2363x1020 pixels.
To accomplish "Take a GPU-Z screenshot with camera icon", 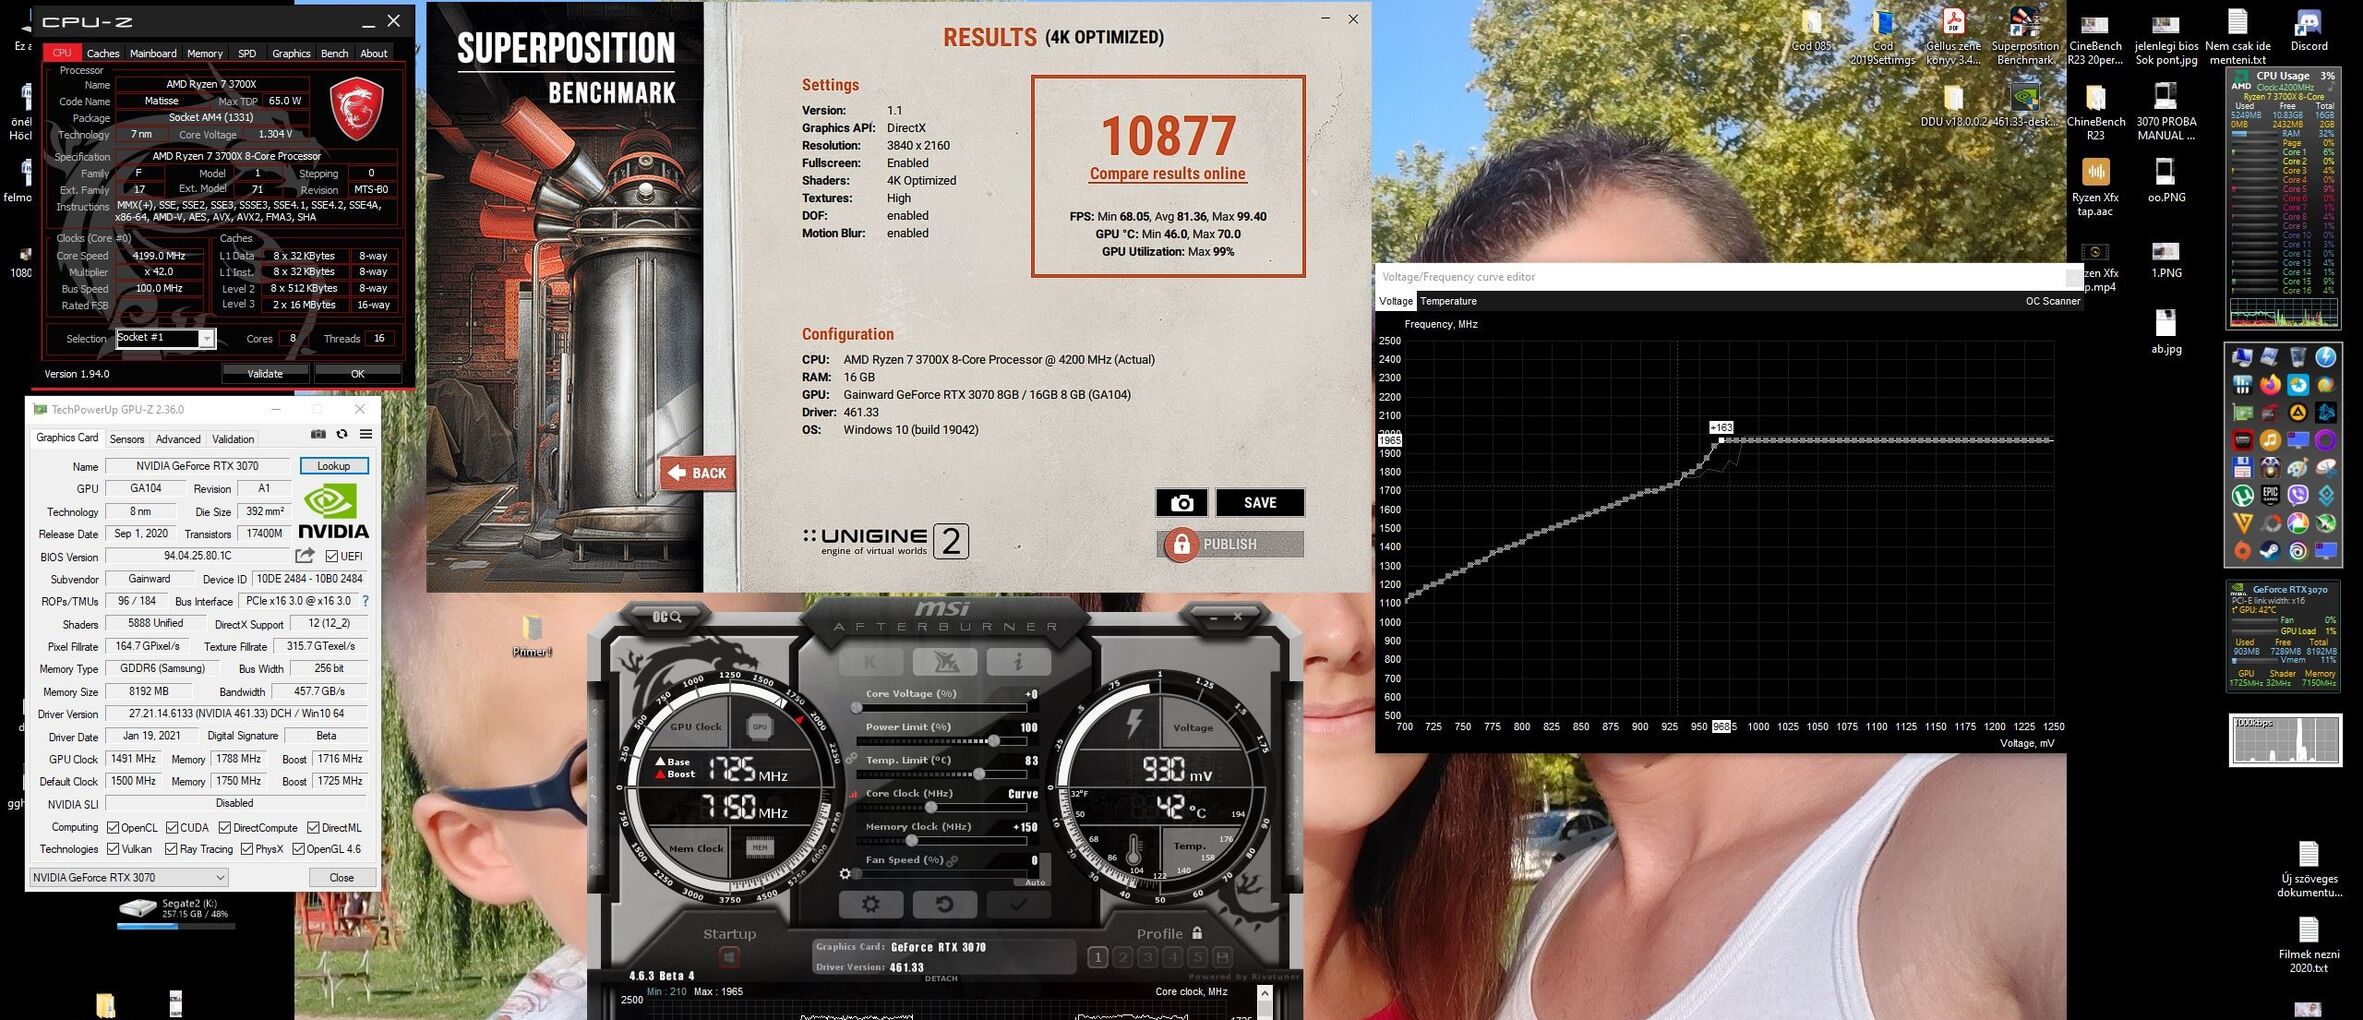I will pos(318,434).
